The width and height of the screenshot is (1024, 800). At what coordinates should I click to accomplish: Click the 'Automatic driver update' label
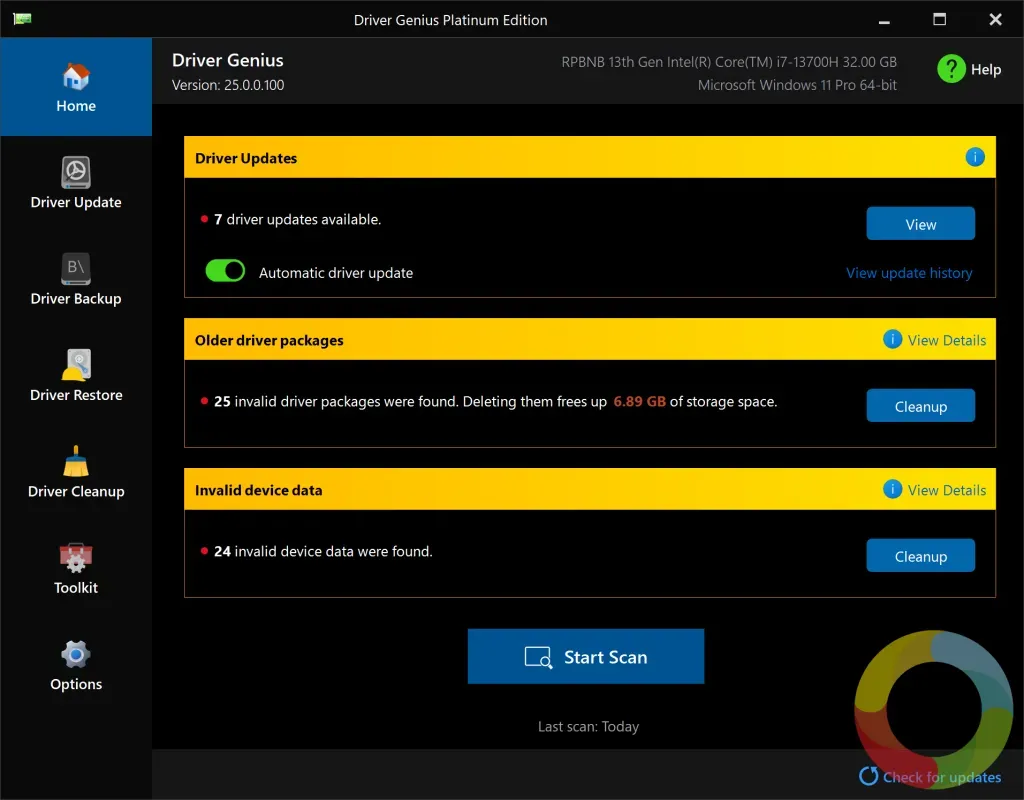[336, 273]
